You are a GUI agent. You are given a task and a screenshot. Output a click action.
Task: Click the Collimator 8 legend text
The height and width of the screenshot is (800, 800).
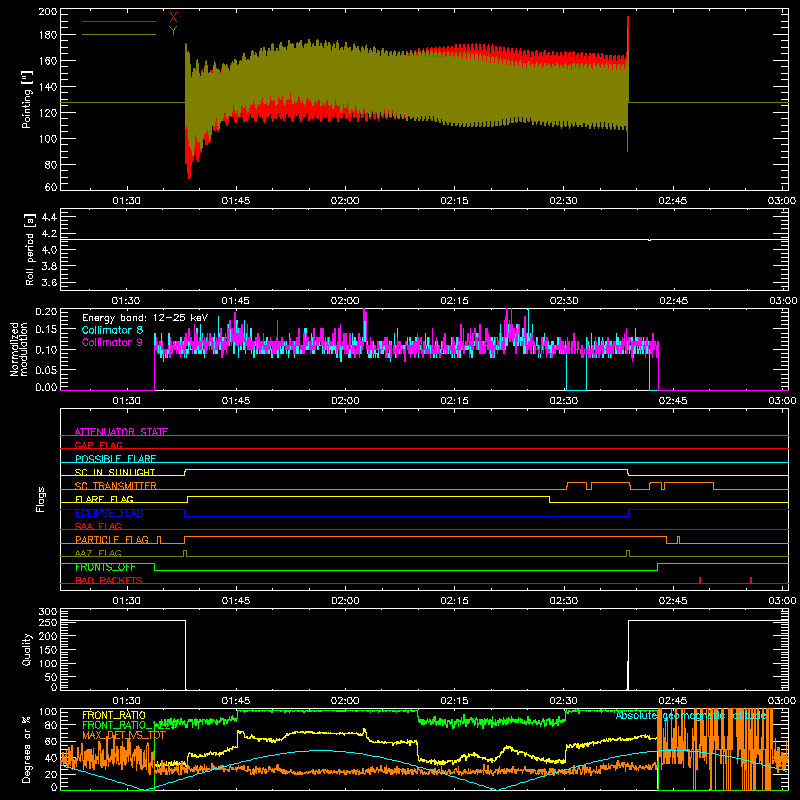[x=112, y=330]
